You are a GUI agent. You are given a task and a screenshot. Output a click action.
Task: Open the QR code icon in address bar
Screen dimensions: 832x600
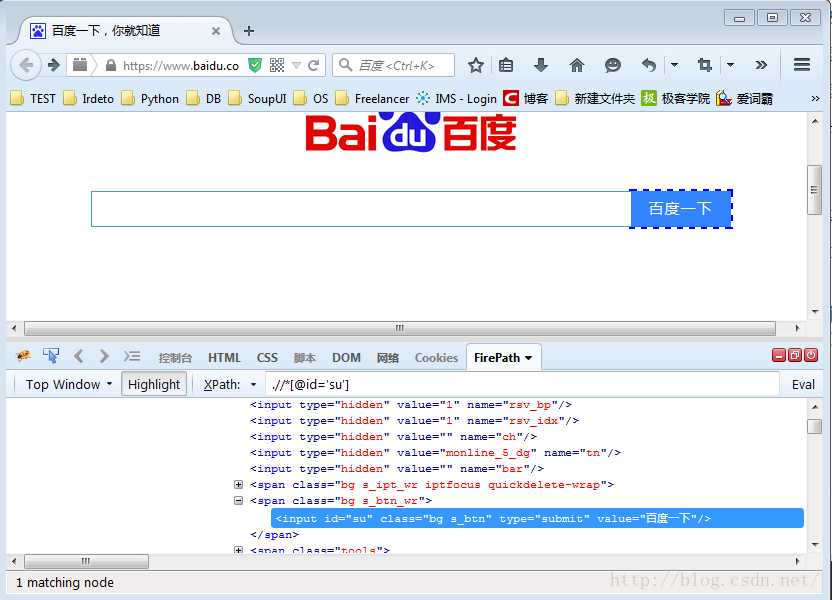click(277, 65)
